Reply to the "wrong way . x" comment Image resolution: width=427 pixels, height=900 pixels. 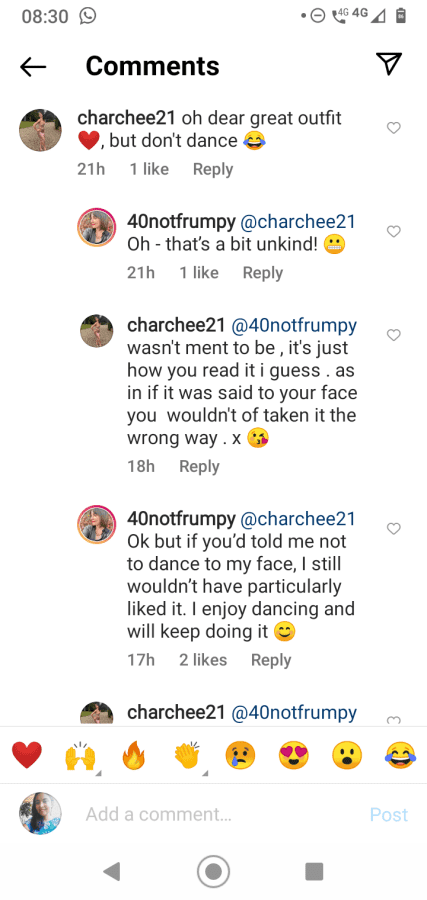click(x=199, y=467)
